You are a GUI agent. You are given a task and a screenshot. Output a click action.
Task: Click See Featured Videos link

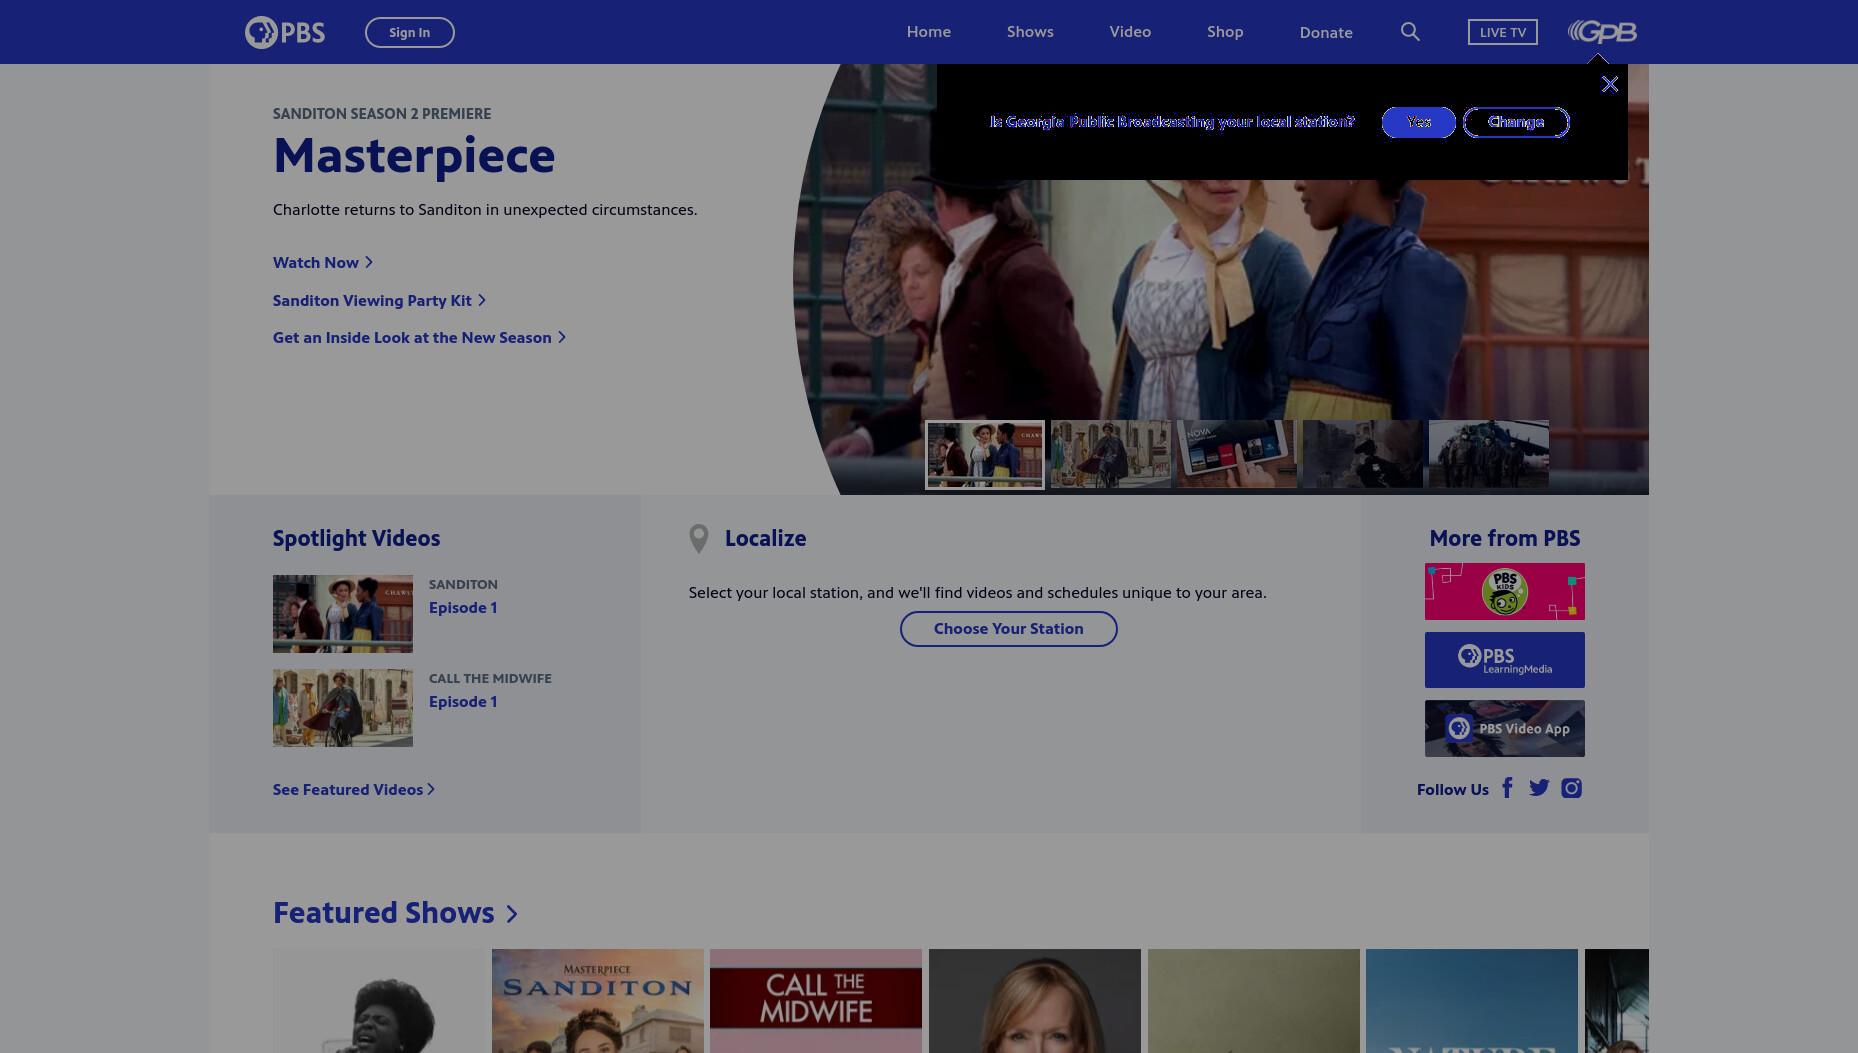(x=354, y=790)
